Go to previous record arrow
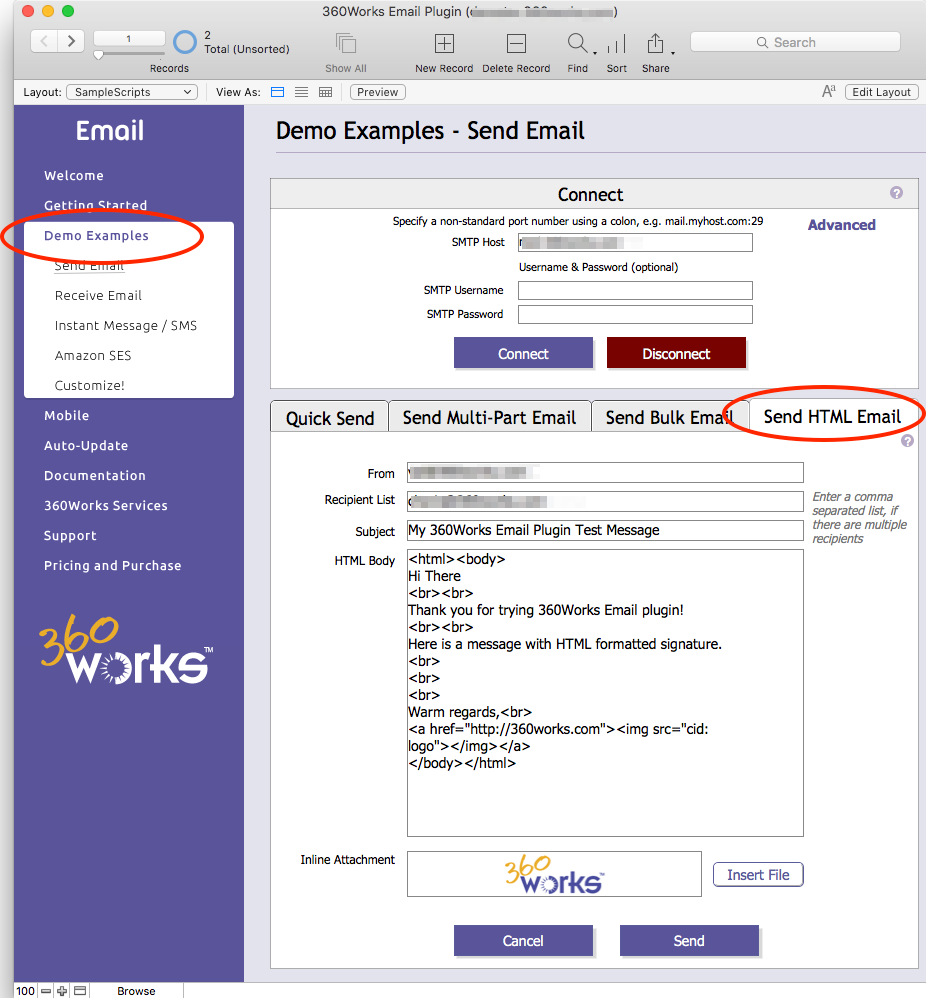The height and width of the screenshot is (998, 926). click(x=44, y=42)
